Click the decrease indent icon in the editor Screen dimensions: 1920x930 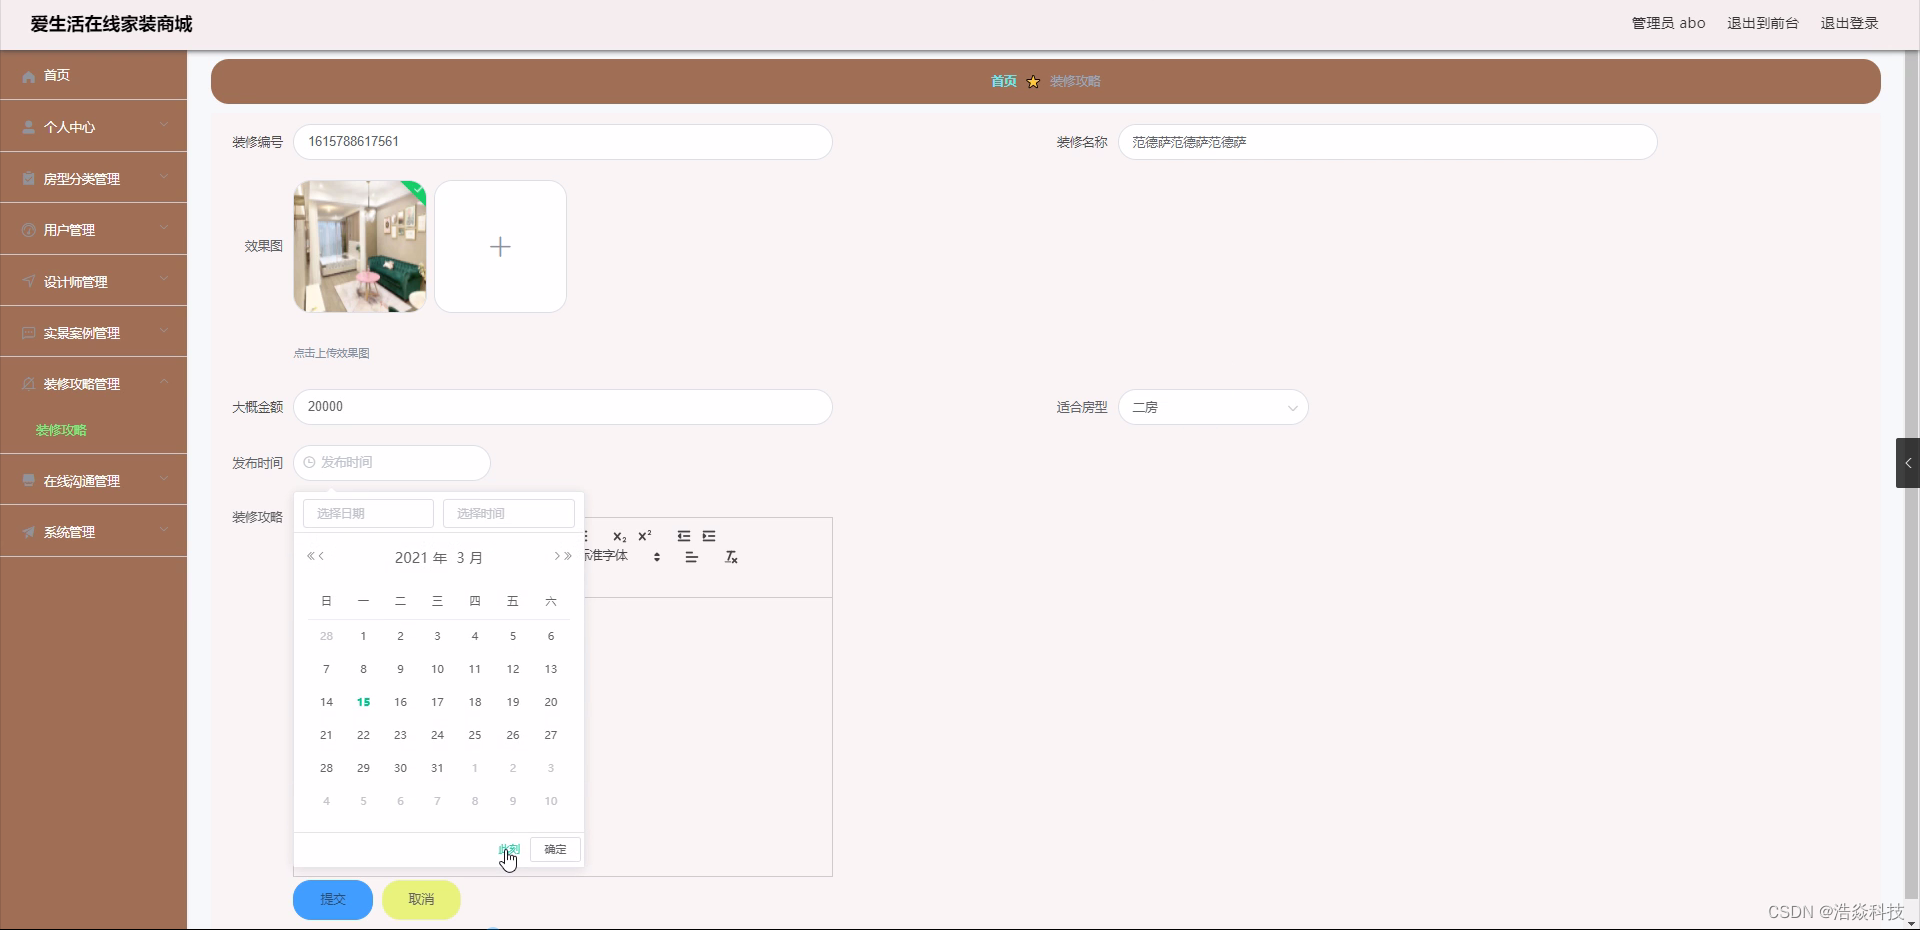point(684,536)
